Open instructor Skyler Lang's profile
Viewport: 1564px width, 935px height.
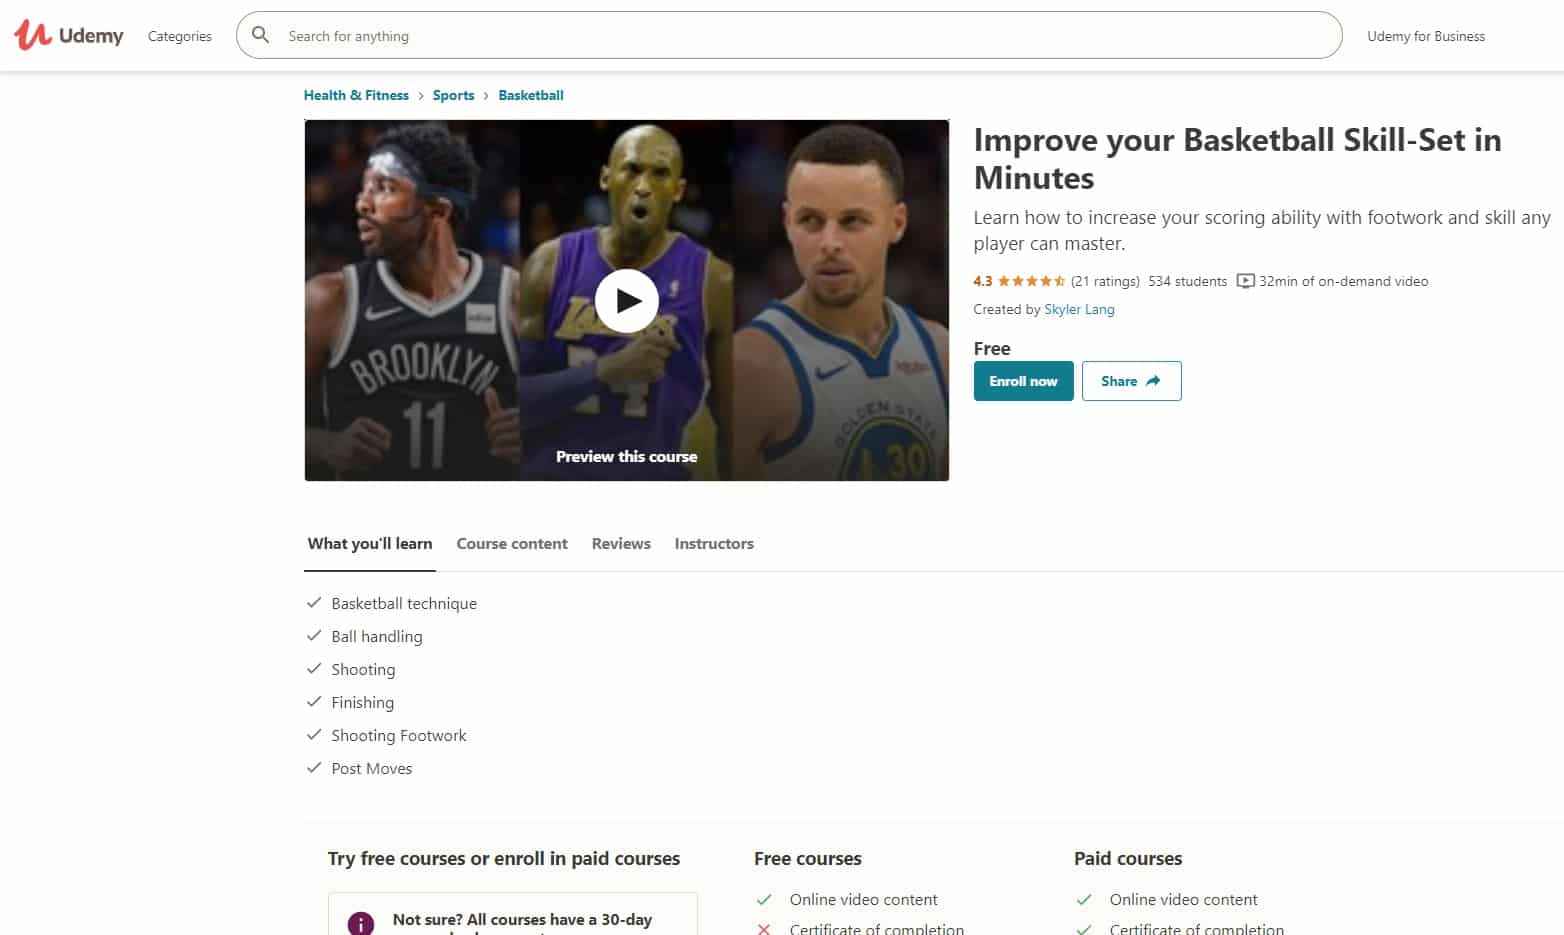click(x=1079, y=309)
